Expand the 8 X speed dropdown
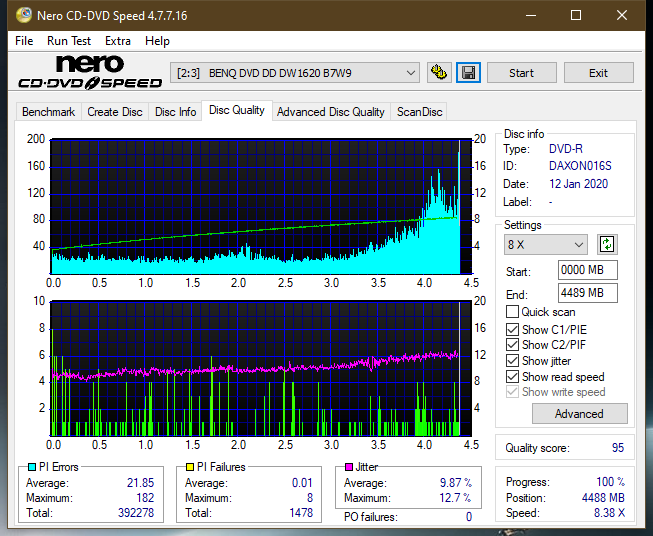The width and height of the screenshot is (653, 536). 547,244
